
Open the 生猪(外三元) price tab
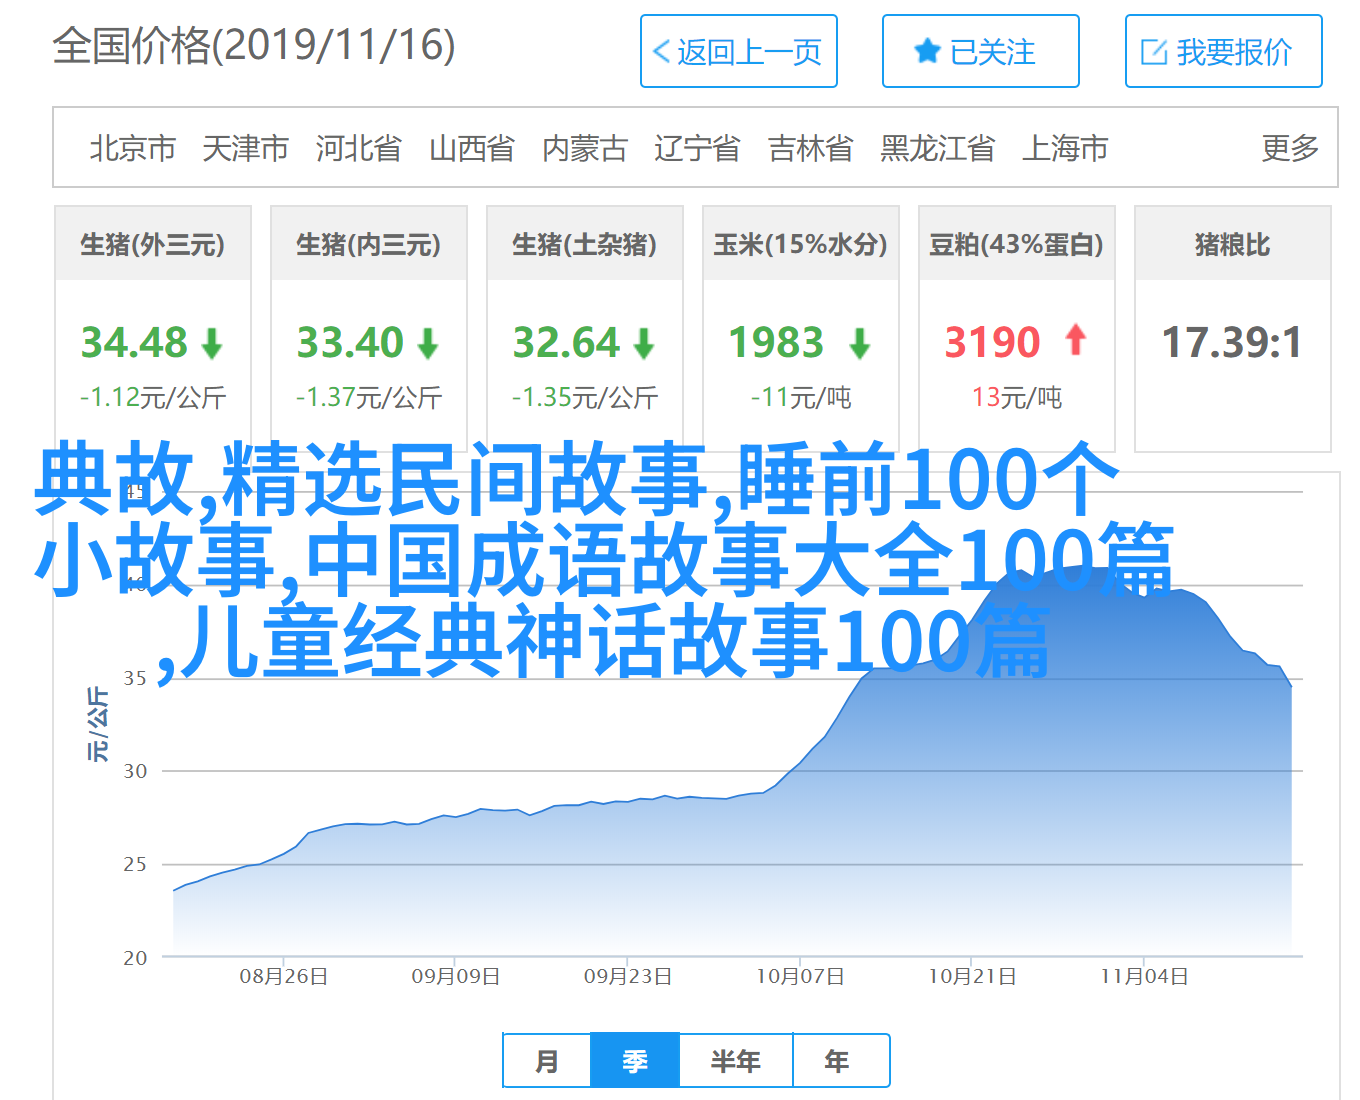(x=153, y=244)
